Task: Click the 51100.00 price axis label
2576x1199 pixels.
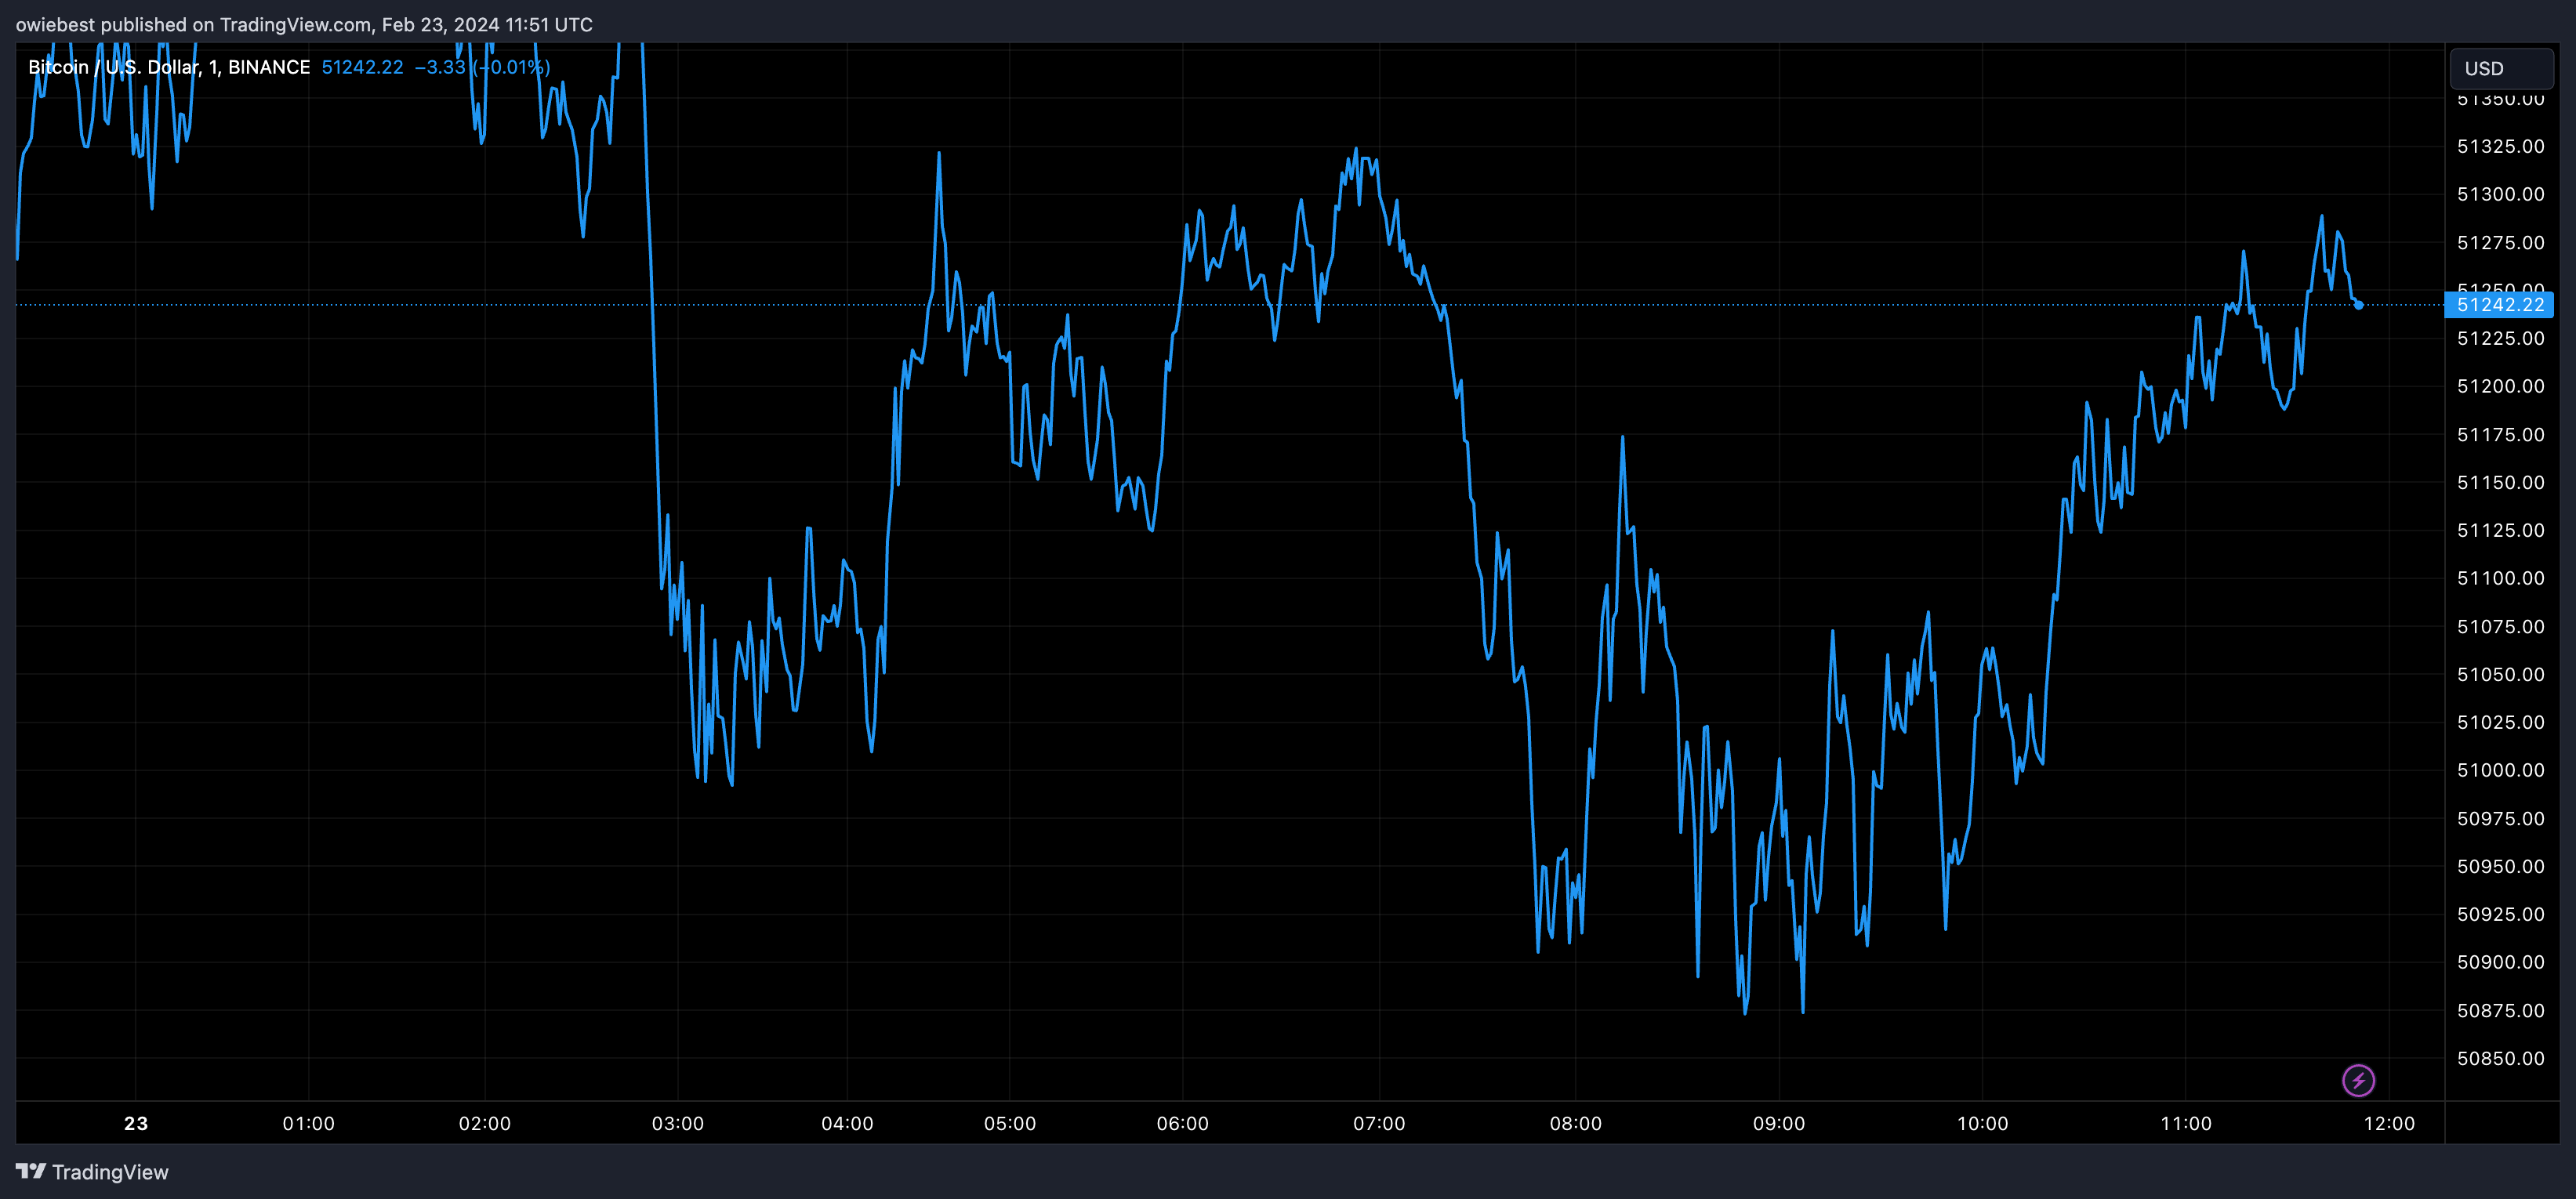Action: [2500, 578]
